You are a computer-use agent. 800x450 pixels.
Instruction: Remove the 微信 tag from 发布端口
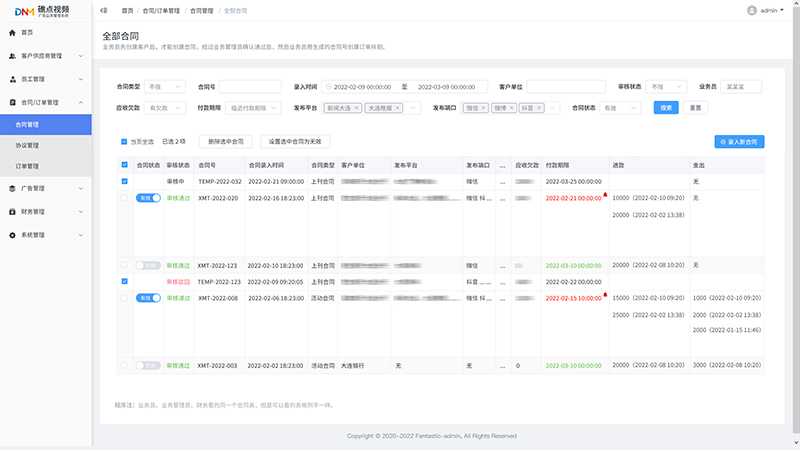(483, 108)
